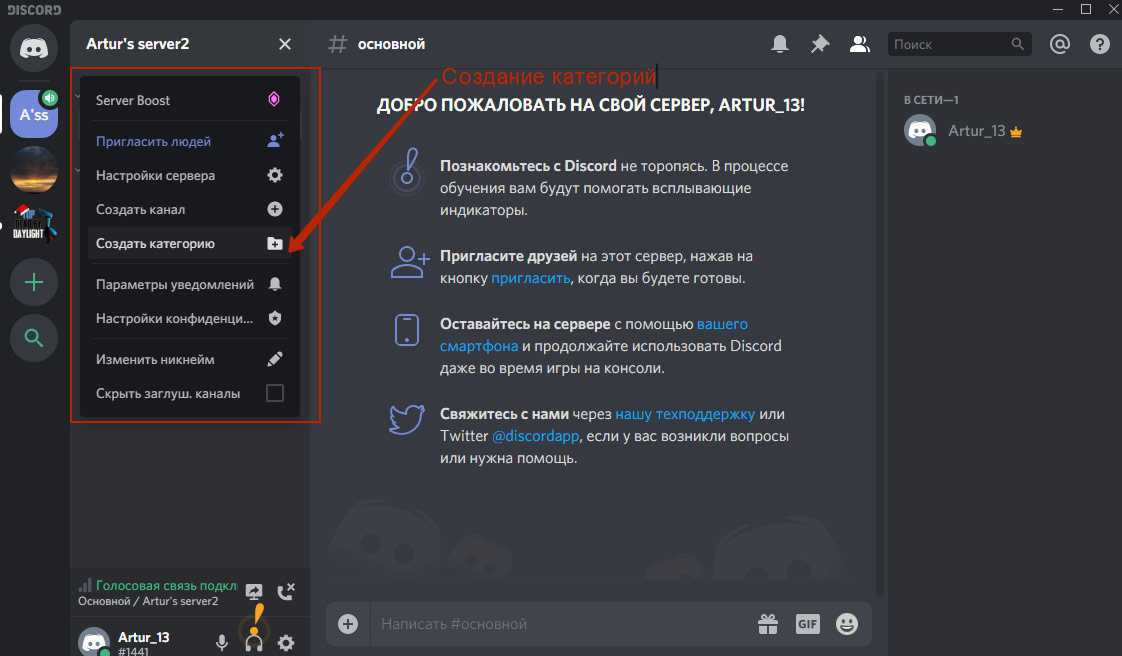The height and width of the screenshot is (656, 1122).
Task: Open pinned messages pin icon
Action: pos(819,44)
